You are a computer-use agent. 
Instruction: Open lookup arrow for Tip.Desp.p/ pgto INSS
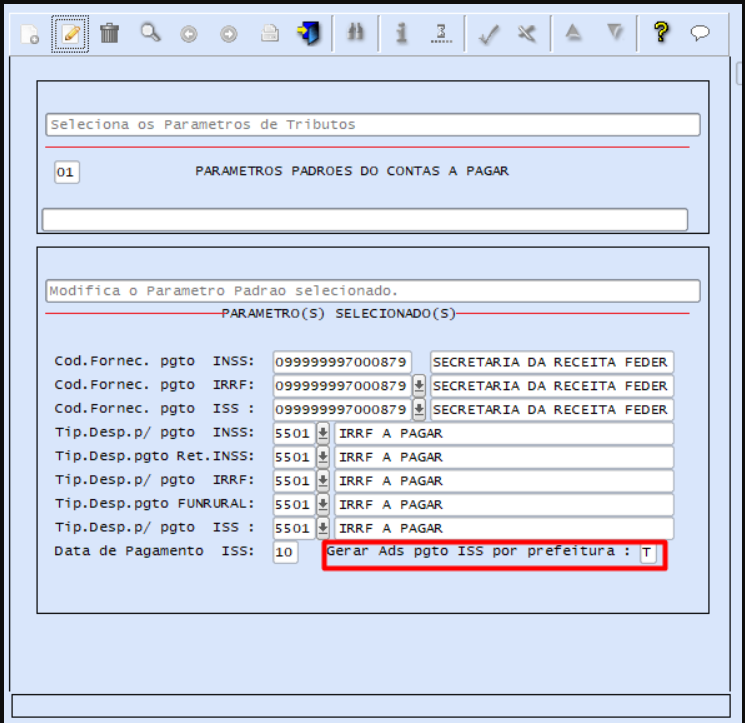pyautogui.click(x=323, y=433)
